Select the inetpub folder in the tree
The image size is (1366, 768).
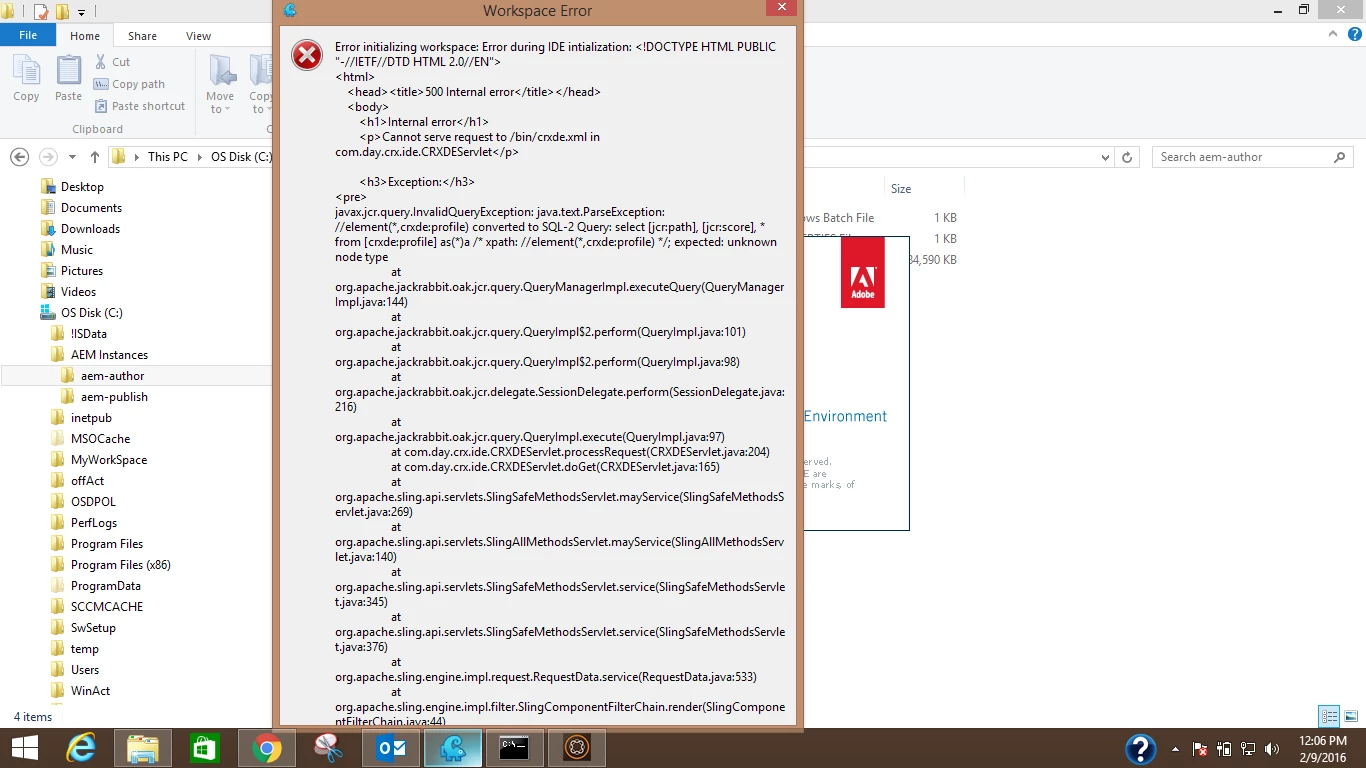tap(91, 418)
